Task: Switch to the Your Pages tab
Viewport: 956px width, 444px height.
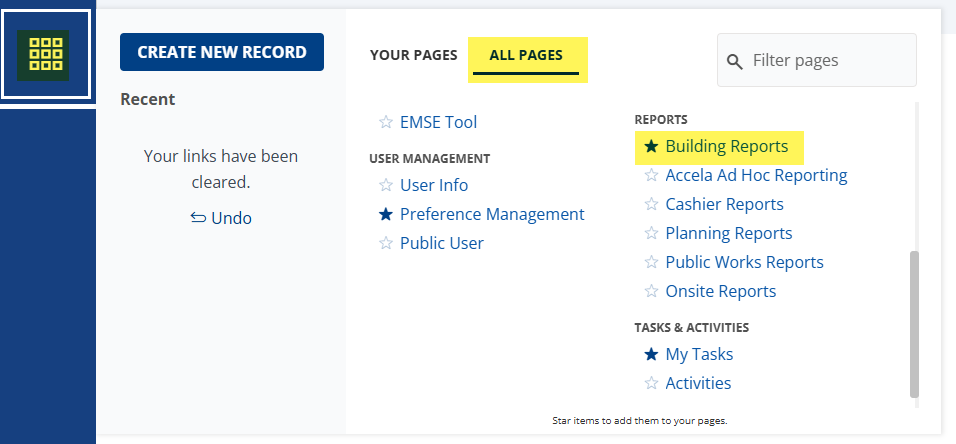Action: 413,55
